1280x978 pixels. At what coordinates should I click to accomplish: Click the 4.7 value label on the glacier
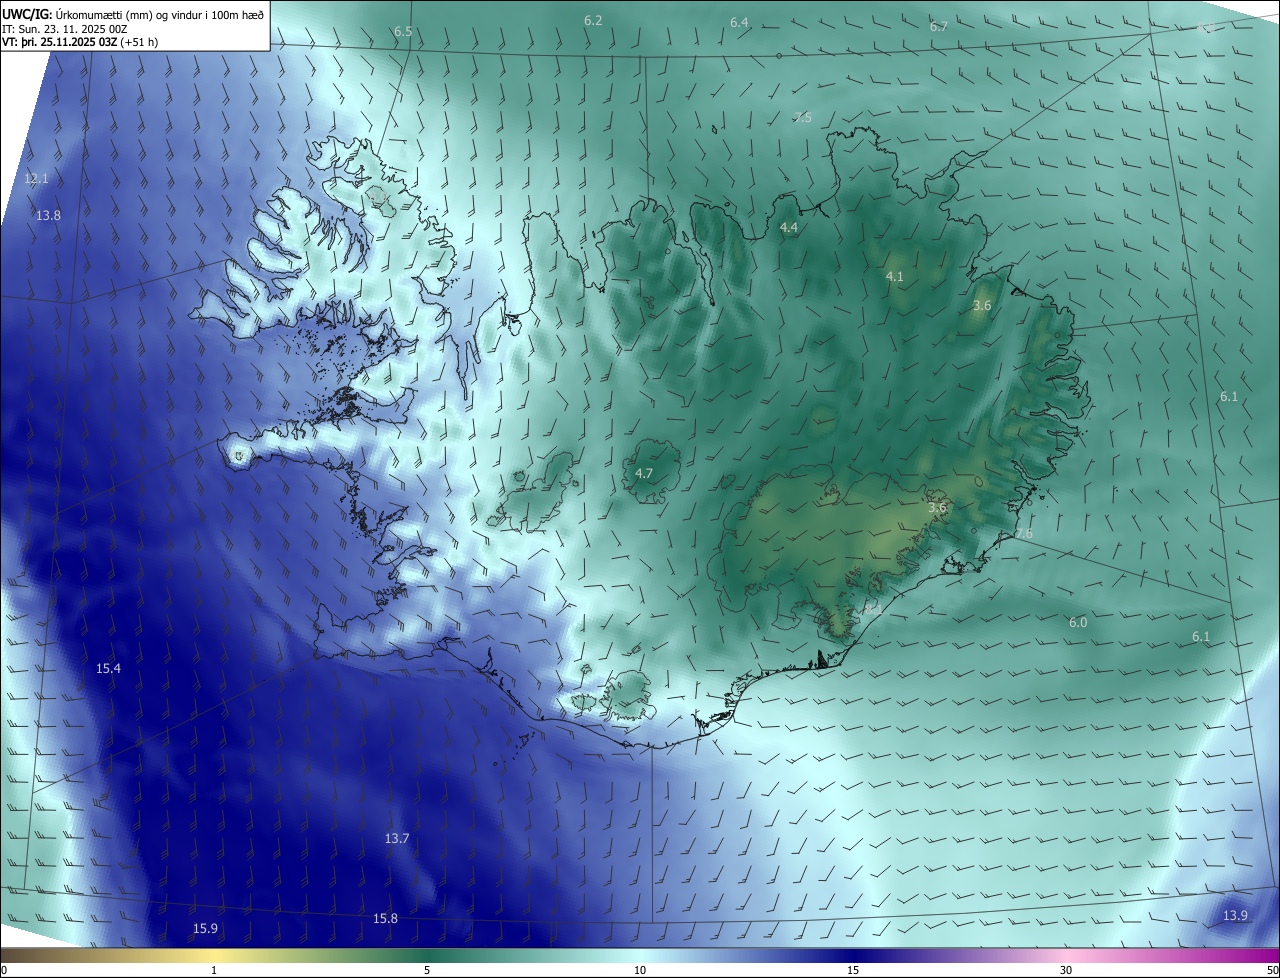tap(644, 473)
